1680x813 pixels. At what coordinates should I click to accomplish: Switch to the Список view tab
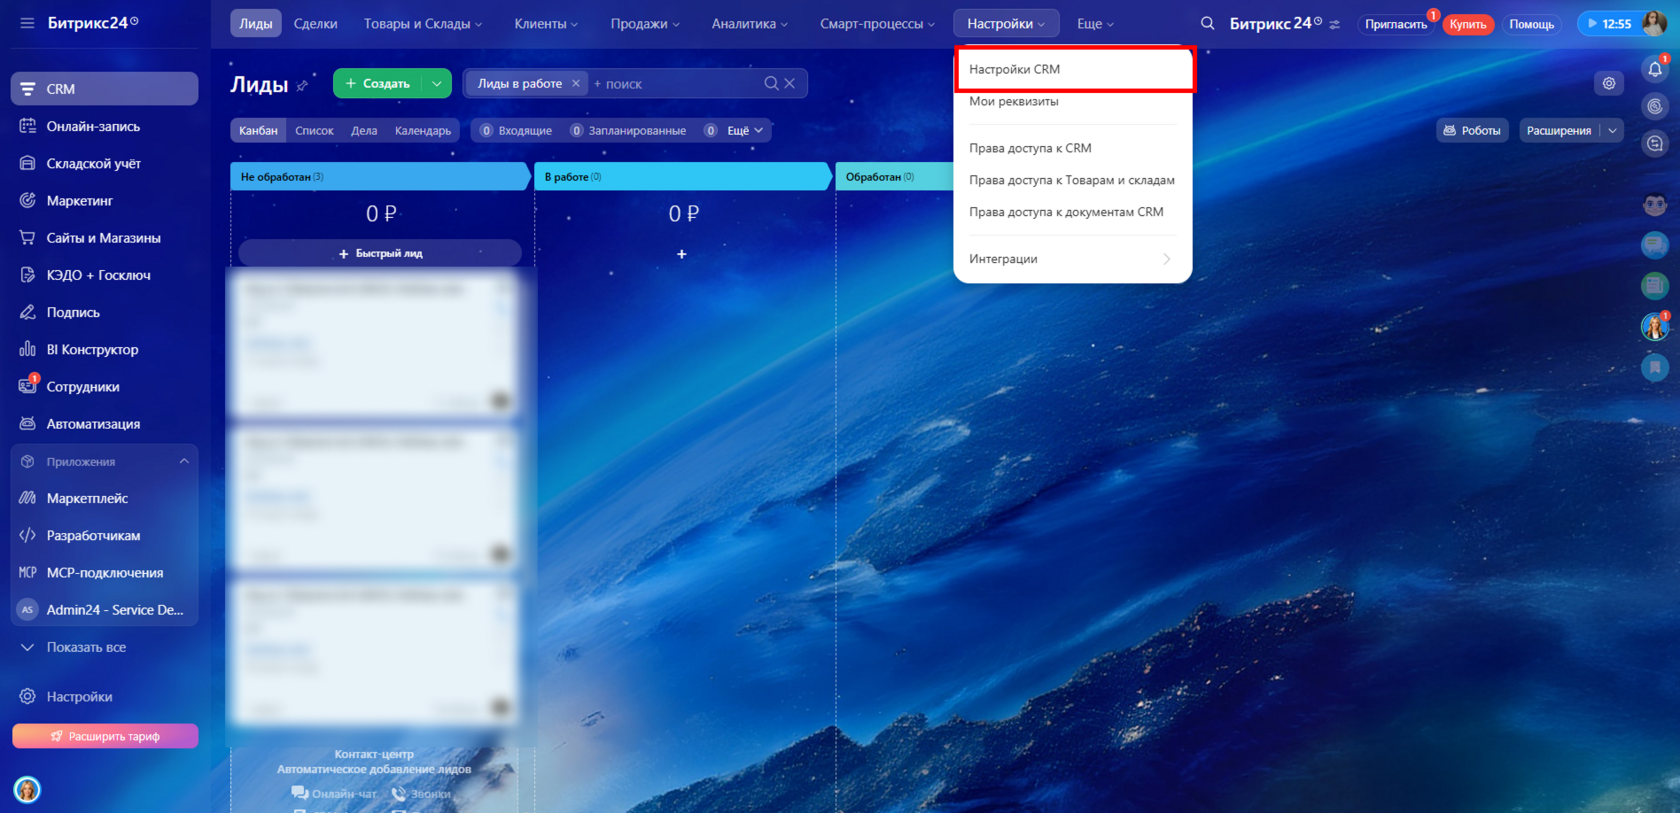tap(314, 131)
